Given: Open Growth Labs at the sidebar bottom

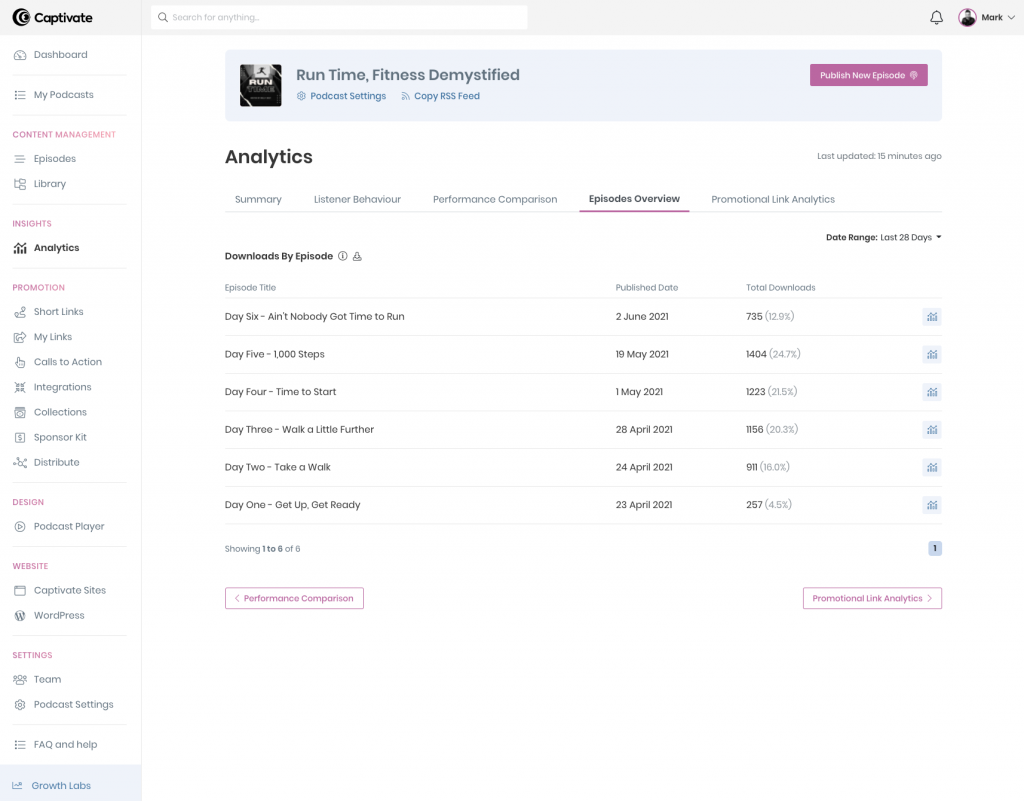Looking at the screenshot, I should pos(51,785).
